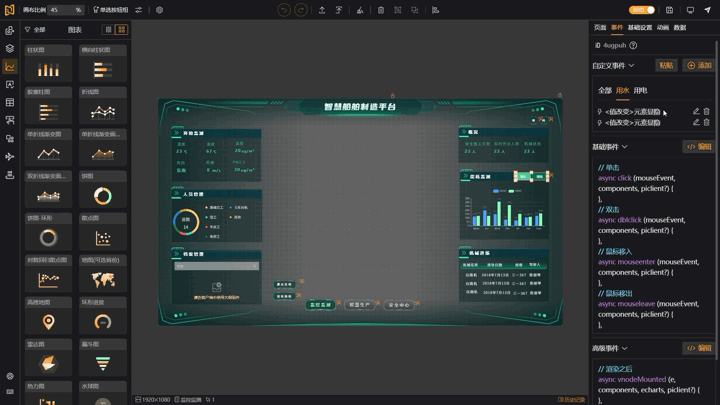Click the help question mark beside ID

pyautogui.click(x=633, y=45)
